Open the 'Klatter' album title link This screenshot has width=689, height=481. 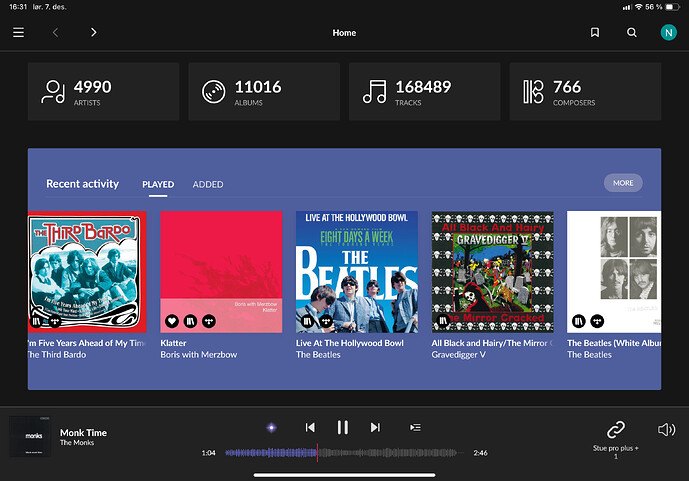point(173,343)
